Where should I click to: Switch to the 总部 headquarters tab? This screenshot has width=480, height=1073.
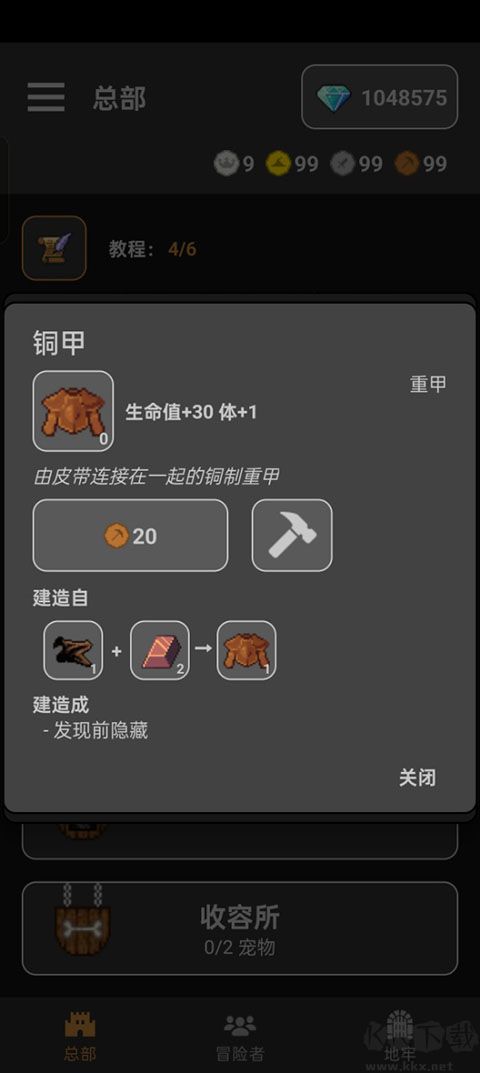(x=80, y=1035)
